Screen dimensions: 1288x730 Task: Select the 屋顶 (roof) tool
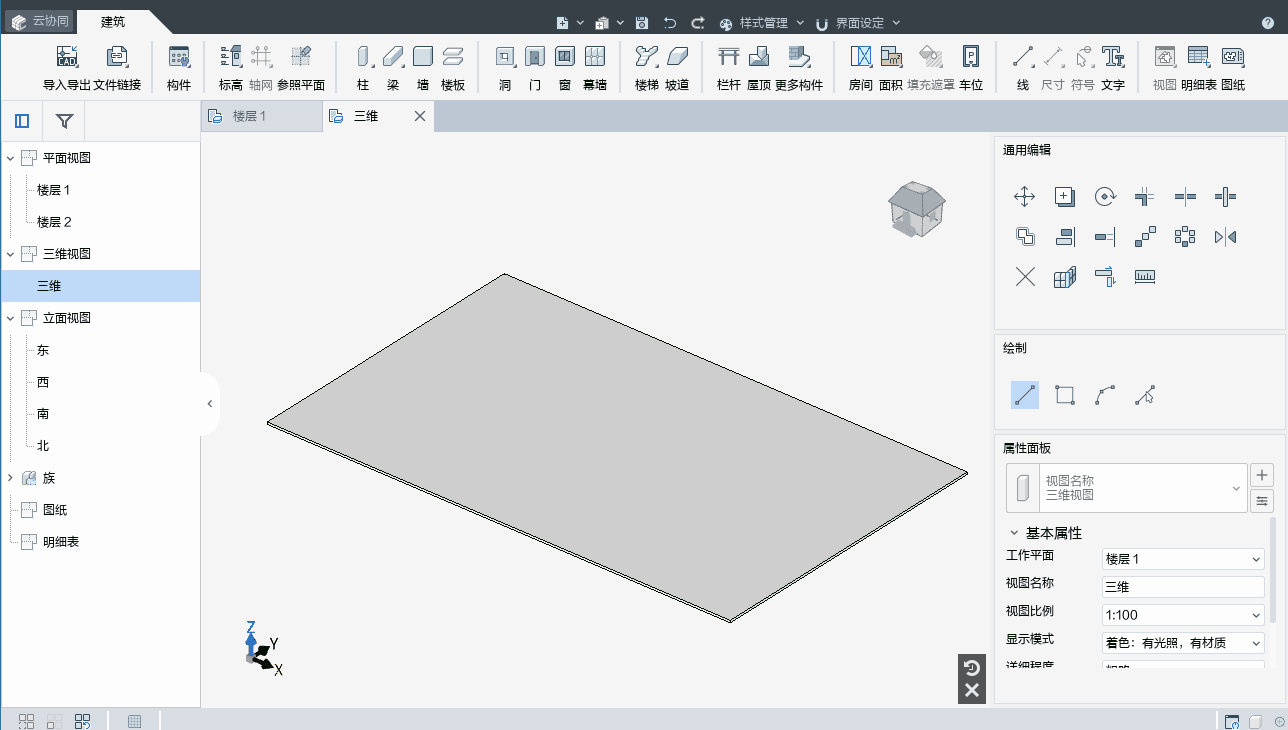point(759,67)
